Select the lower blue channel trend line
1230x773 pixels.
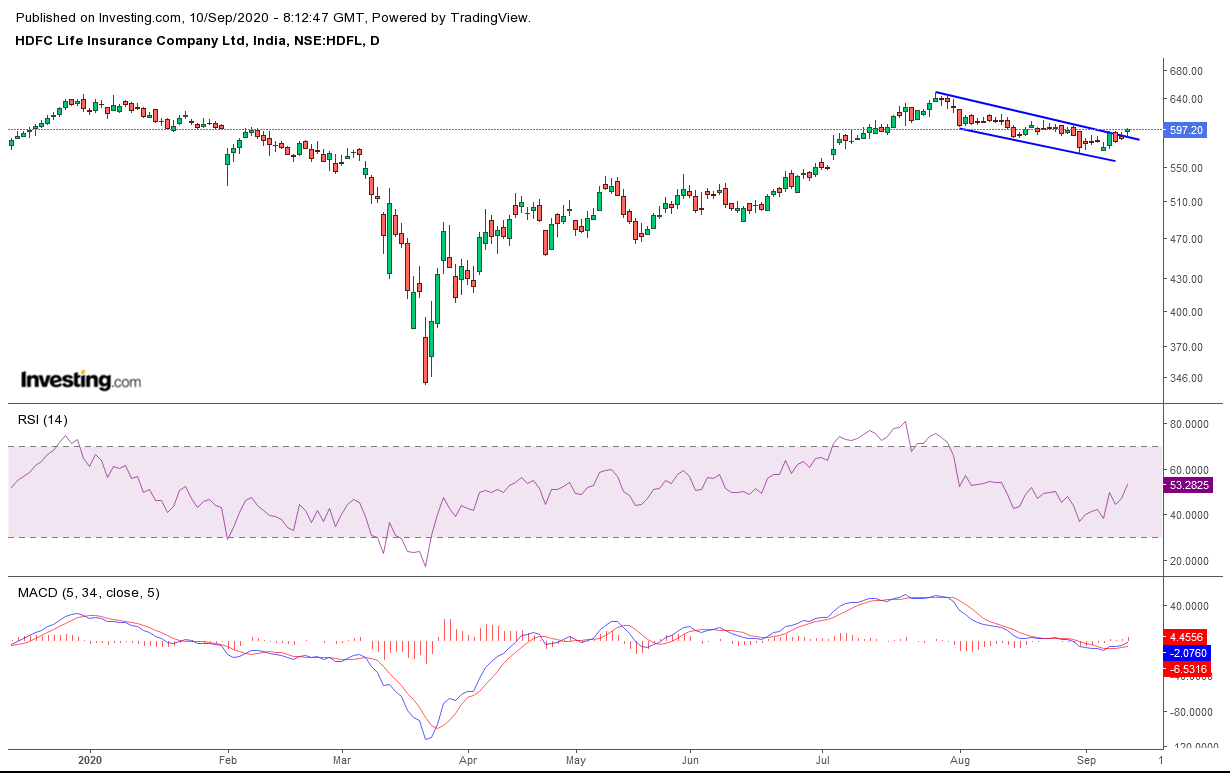(1037, 144)
